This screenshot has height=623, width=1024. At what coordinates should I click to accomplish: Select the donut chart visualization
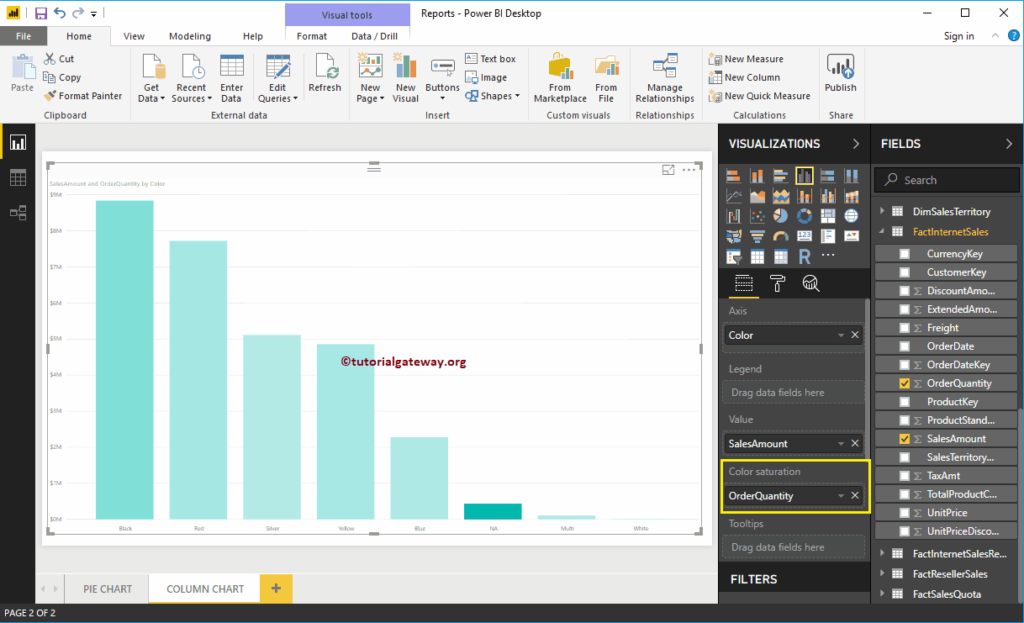click(x=804, y=216)
